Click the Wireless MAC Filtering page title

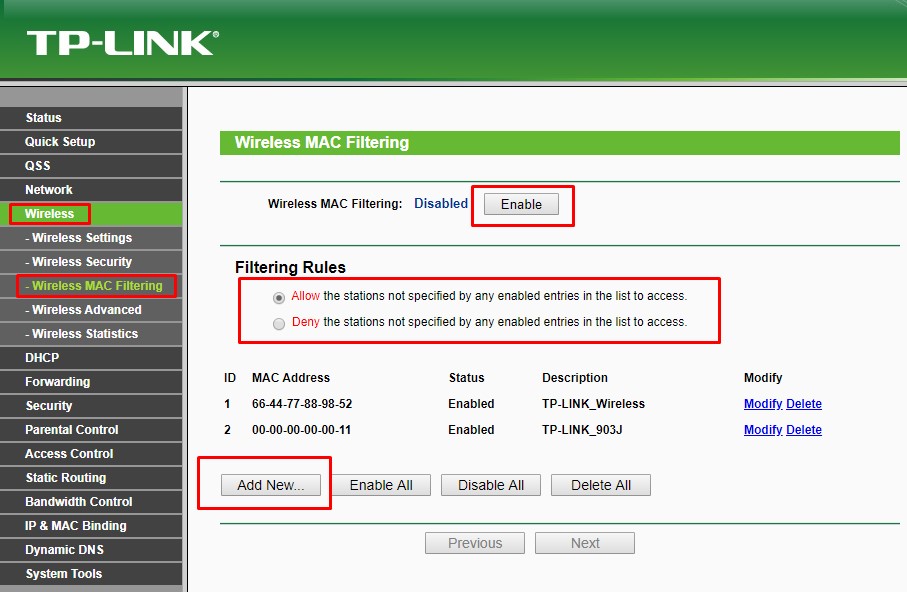[322, 142]
